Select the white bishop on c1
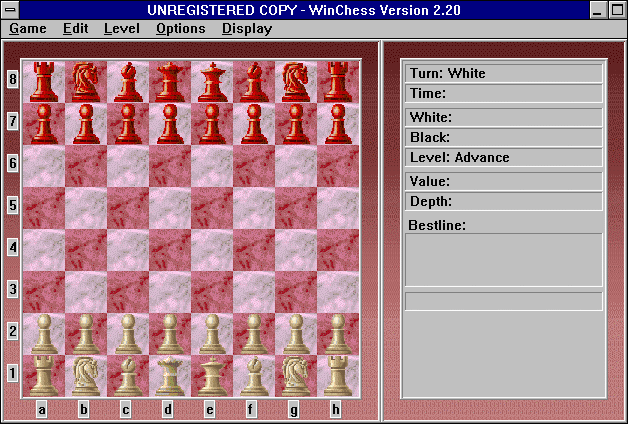 click(x=128, y=376)
